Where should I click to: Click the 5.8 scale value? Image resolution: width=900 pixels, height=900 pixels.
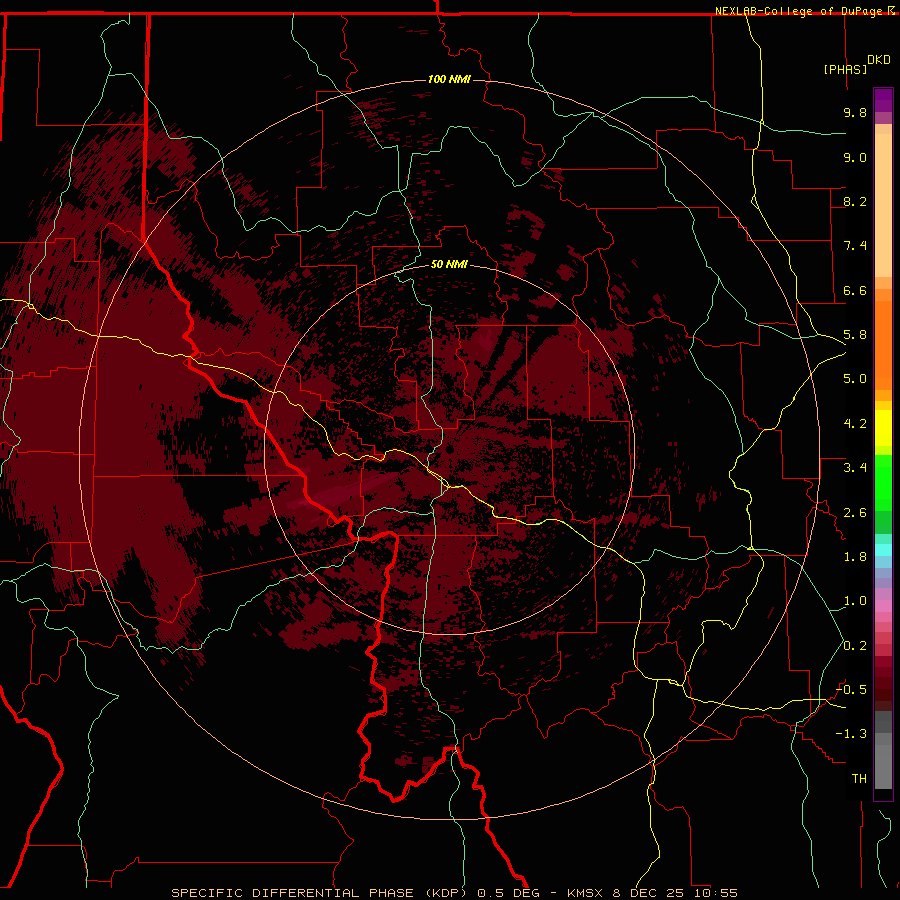click(855, 335)
